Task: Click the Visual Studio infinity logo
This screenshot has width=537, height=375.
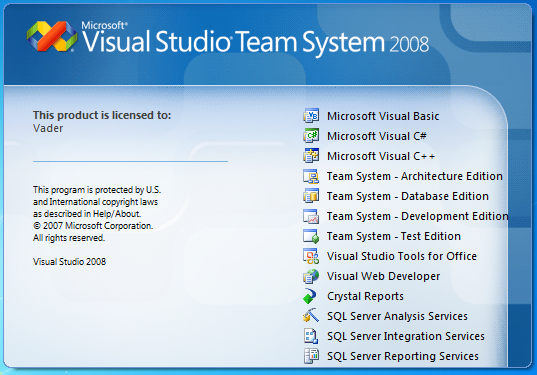Action: click(52, 36)
